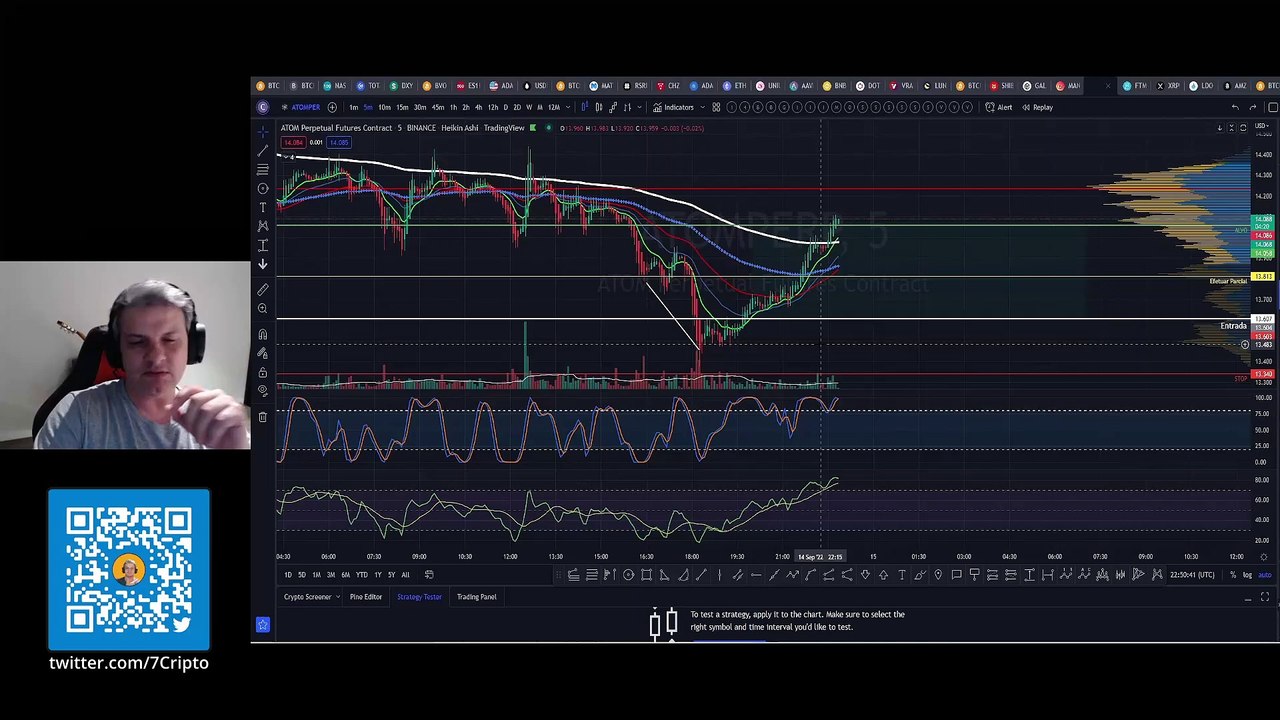Open the indicator templates grid icon
Screen dimensions: 1280x720
tap(716, 107)
